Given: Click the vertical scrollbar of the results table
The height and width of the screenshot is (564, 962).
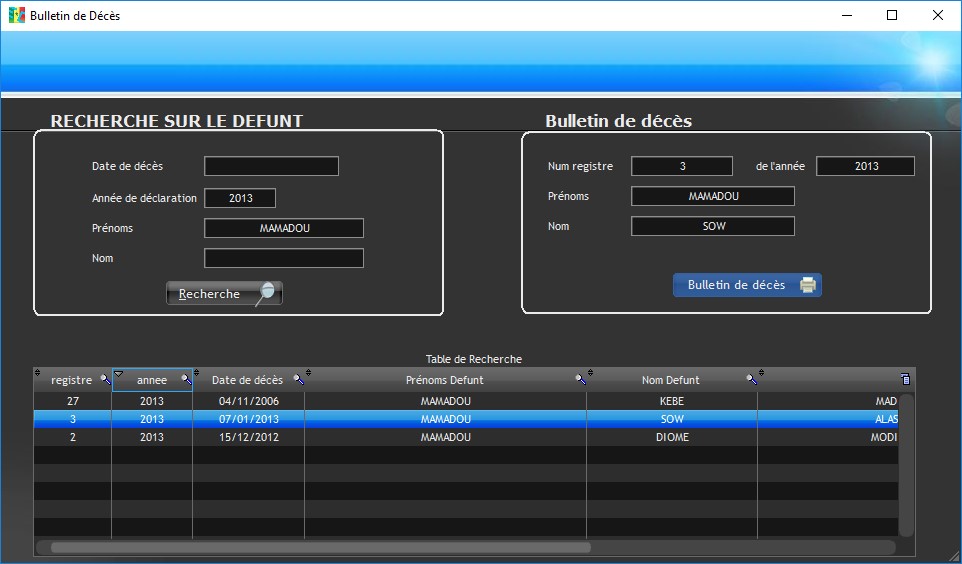Looking at the screenshot, I should (x=906, y=465).
